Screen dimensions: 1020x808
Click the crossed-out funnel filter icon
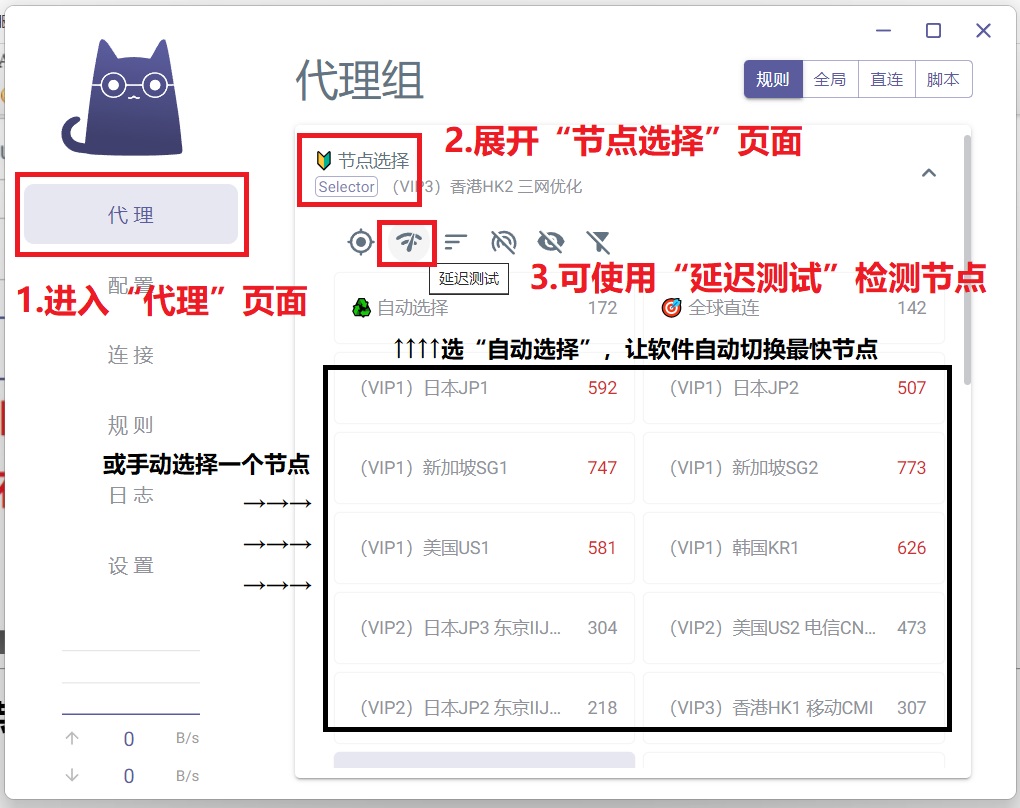[598, 241]
